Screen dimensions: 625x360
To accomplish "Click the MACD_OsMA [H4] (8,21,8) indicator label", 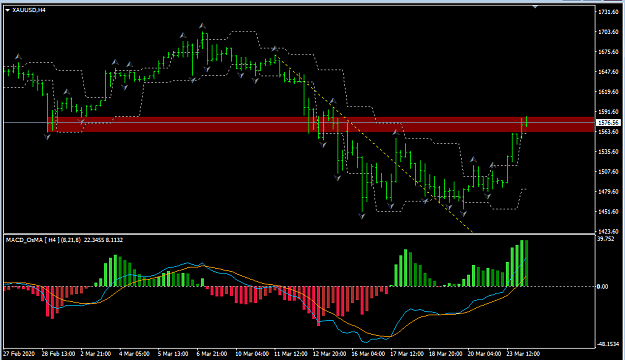I will click(43, 240).
